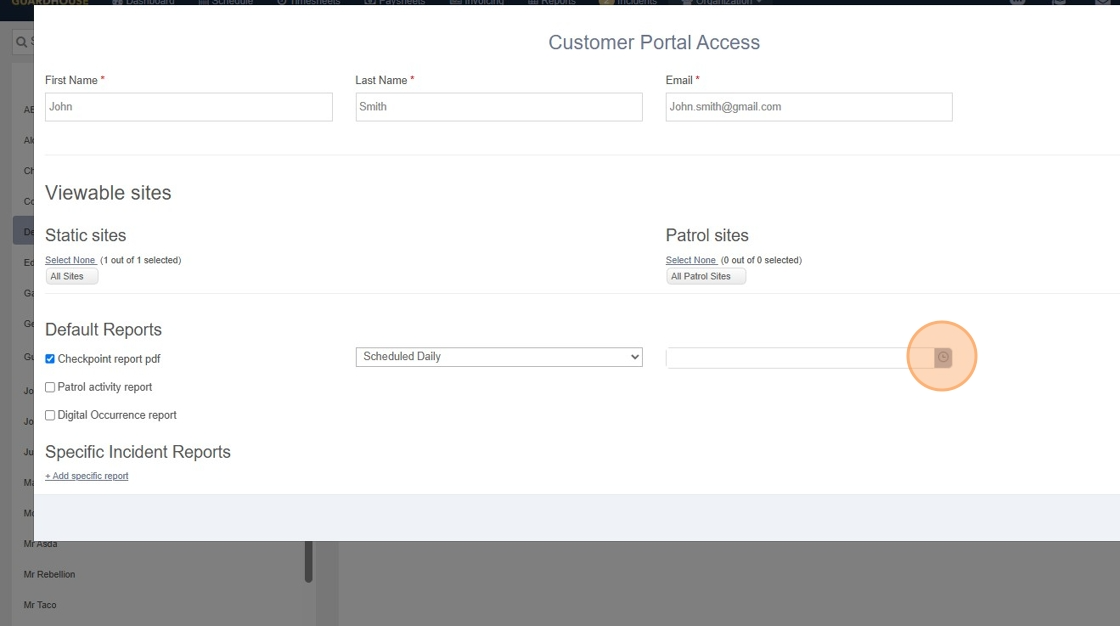The image size is (1120, 626).
Task: Tick Digital Occurrence report checkbox
Action: [x=50, y=415]
